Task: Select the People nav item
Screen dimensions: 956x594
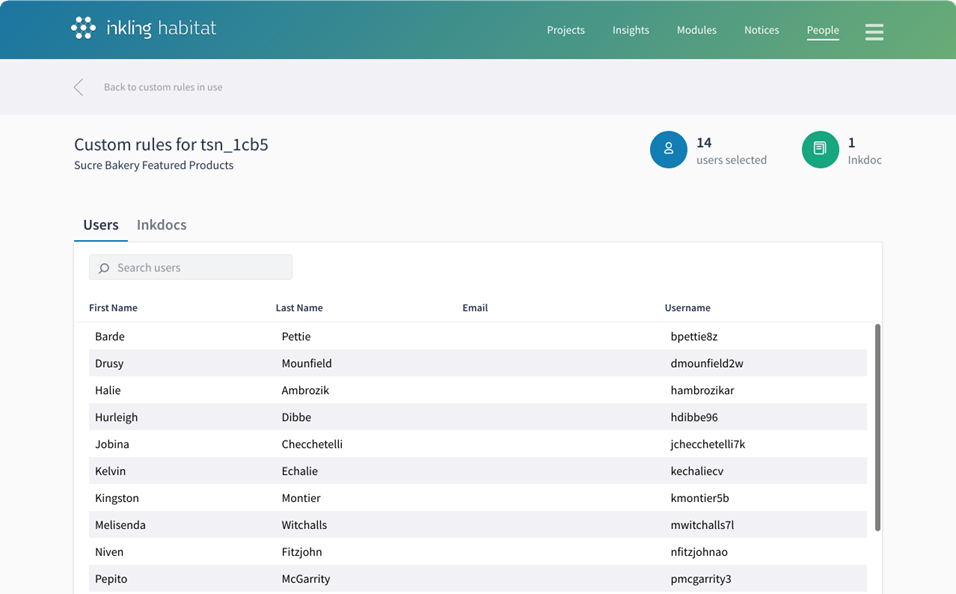Action: click(x=822, y=30)
